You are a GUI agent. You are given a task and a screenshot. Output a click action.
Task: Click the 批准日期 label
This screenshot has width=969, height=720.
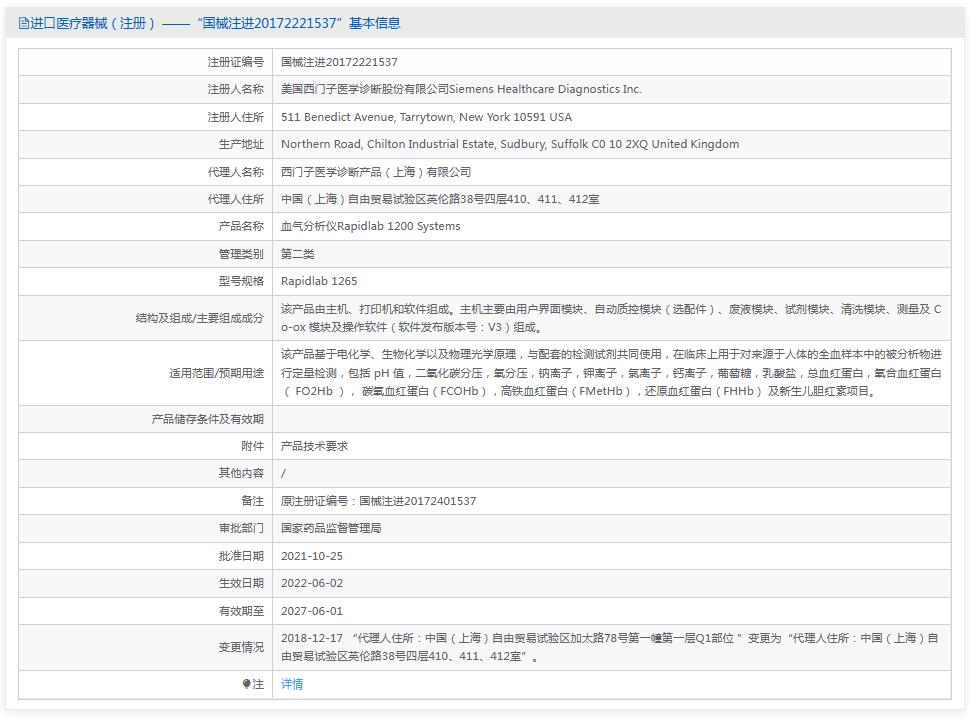(241, 556)
